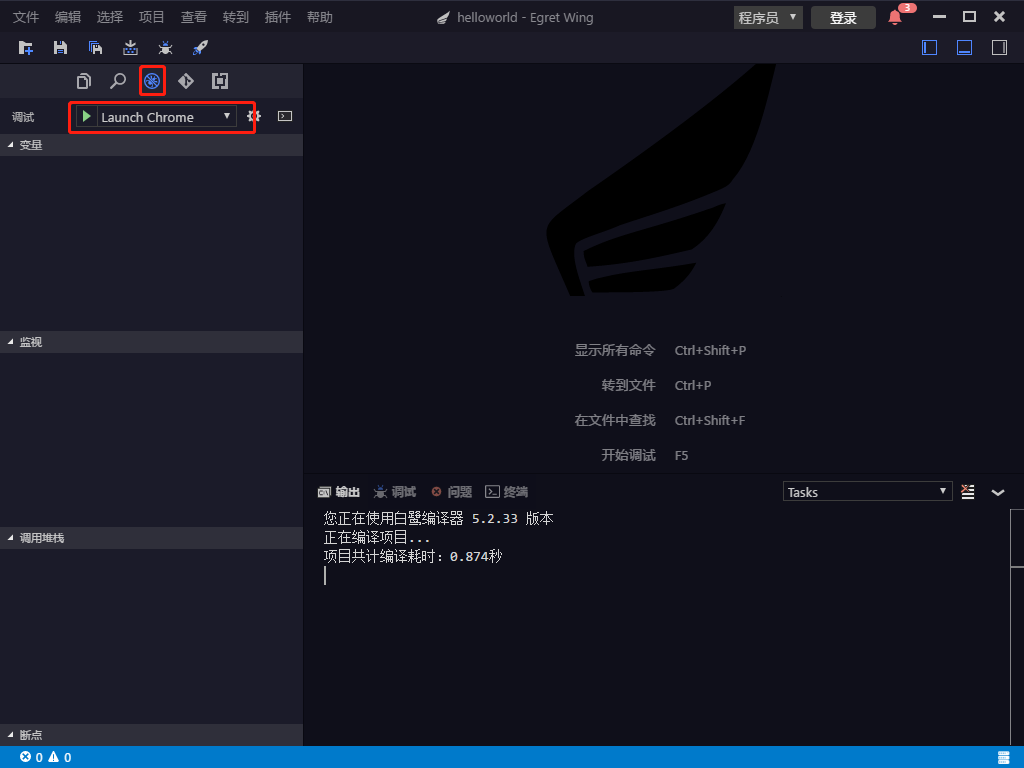Open the 选择 menu
Screen dimensions: 1024x768
click(x=110, y=18)
